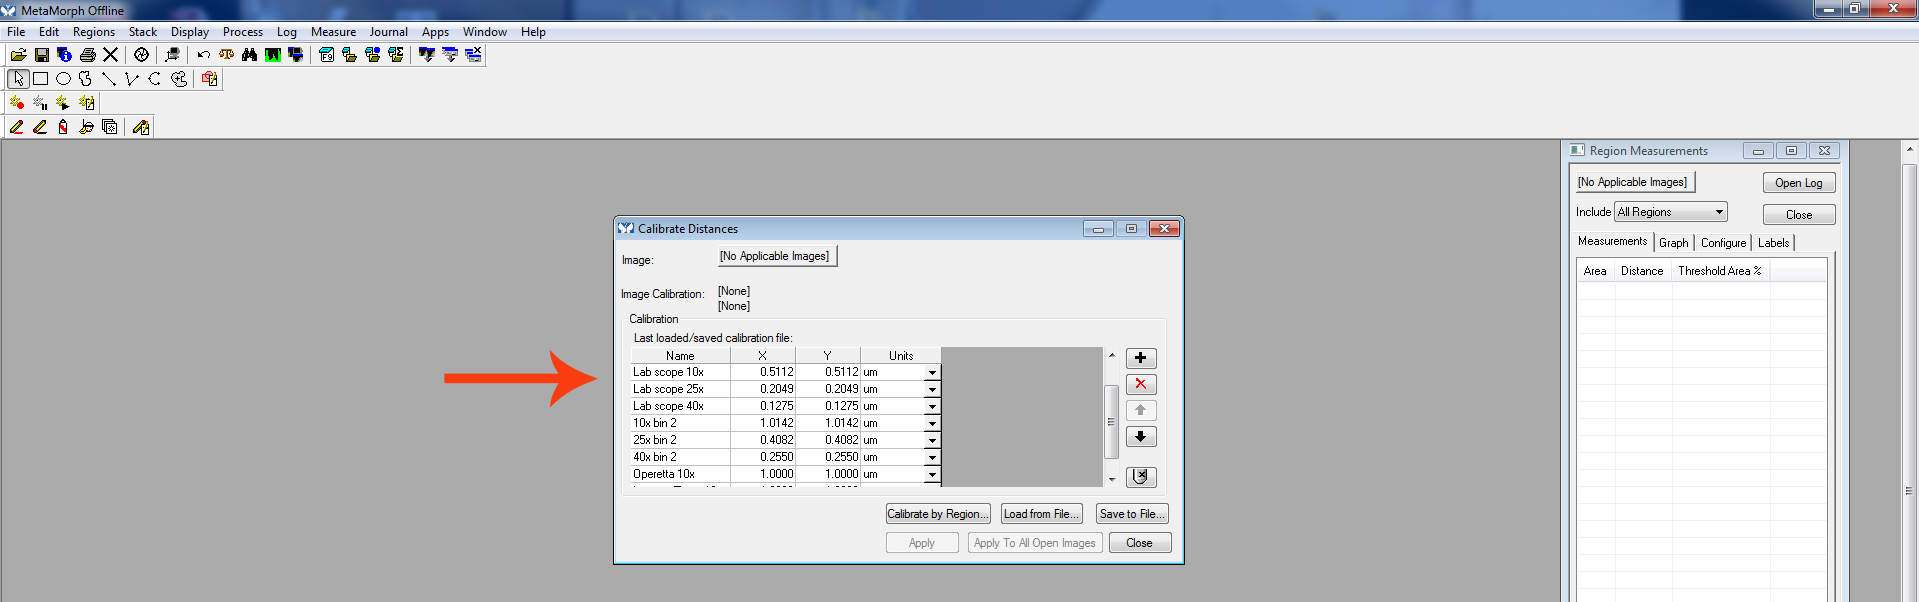
Task: Click Y value 1.0142 for 10x bin 2
Action: click(x=829, y=424)
